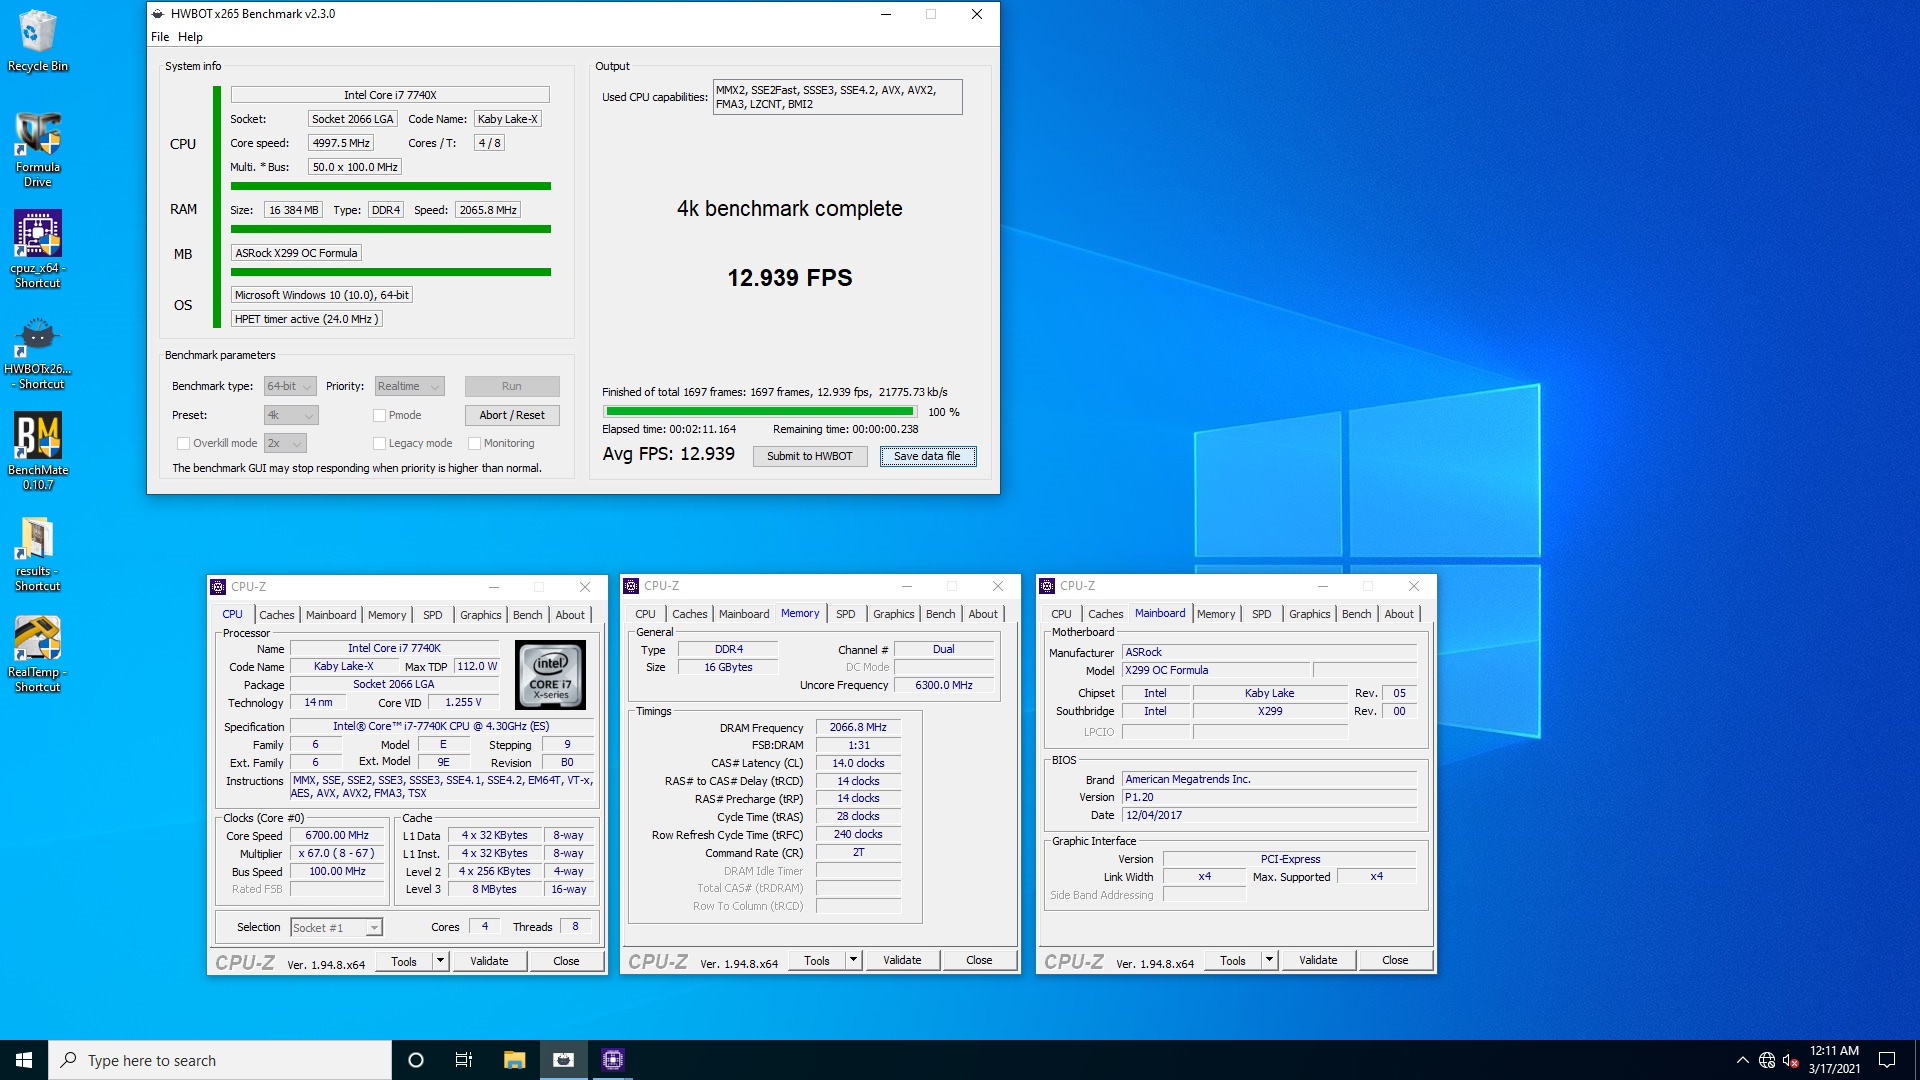Viewport: 1920px width, 1080px height.
Task: Expand Tools arrow in CPU-Z Memory window
Action: 853,960
